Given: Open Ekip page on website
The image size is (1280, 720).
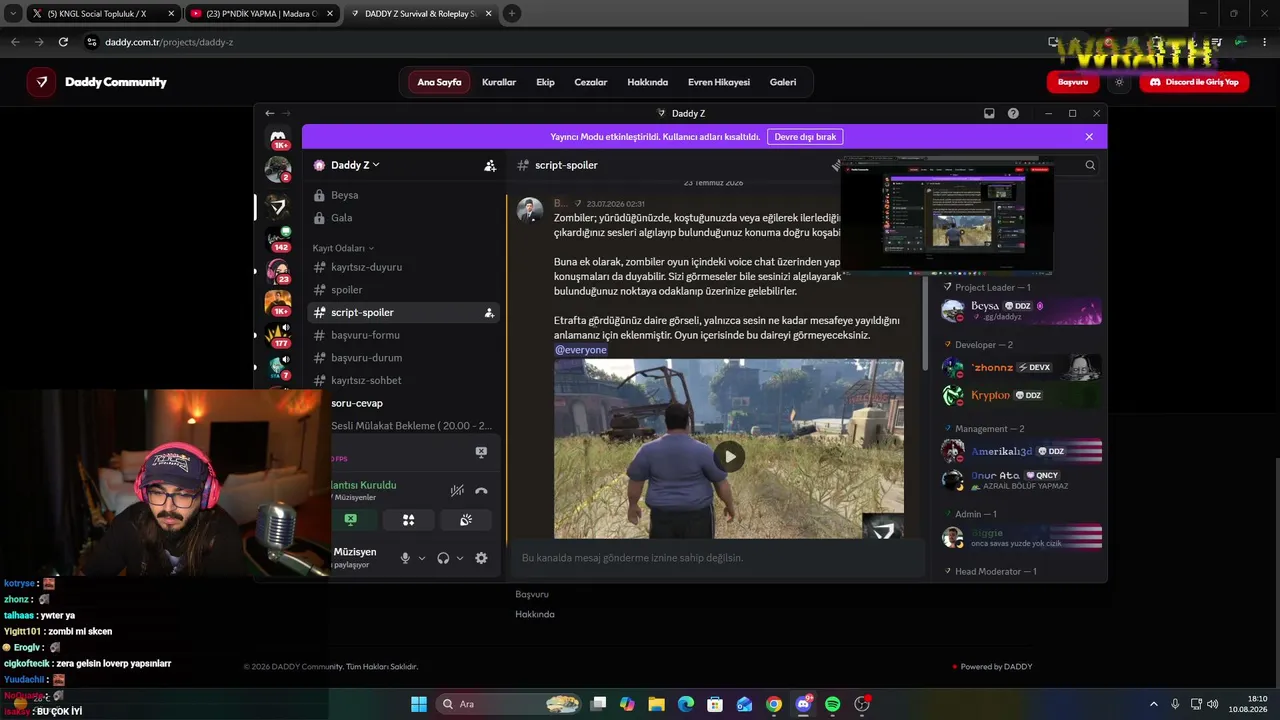Looking at the screenshot, I should tap(545, 82).
